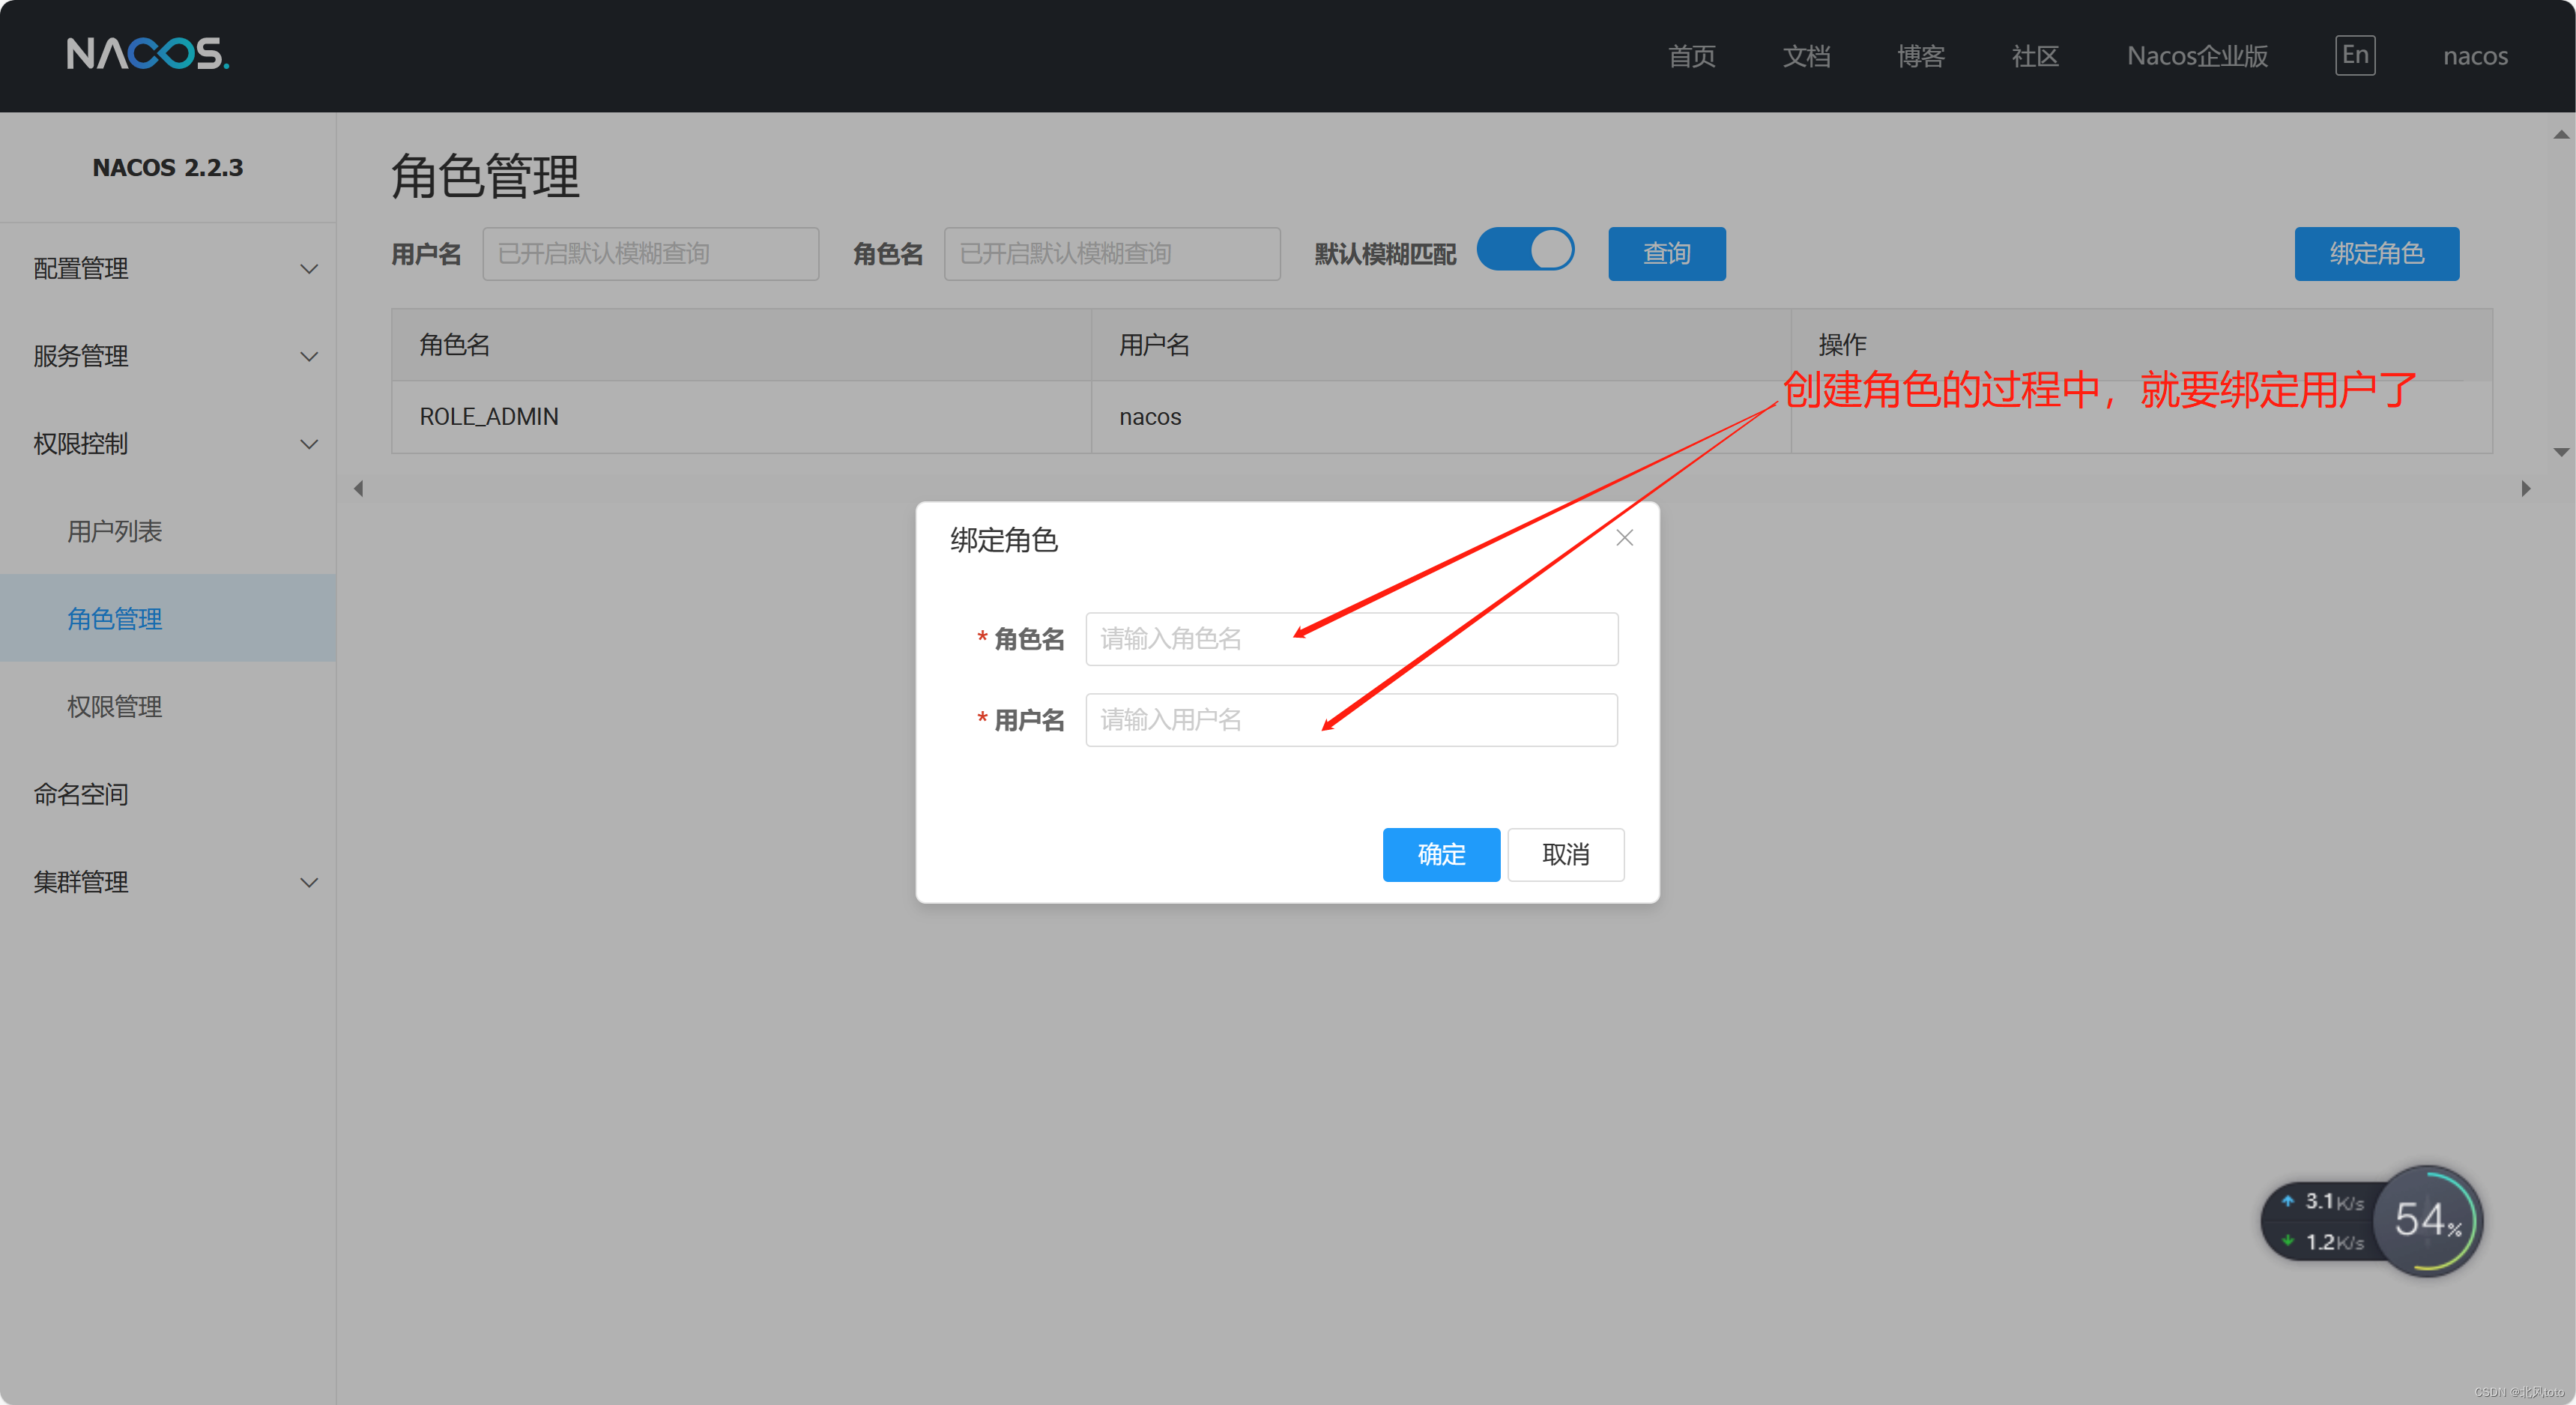Open 命名空间 in the sidebar

click(168, 794)
